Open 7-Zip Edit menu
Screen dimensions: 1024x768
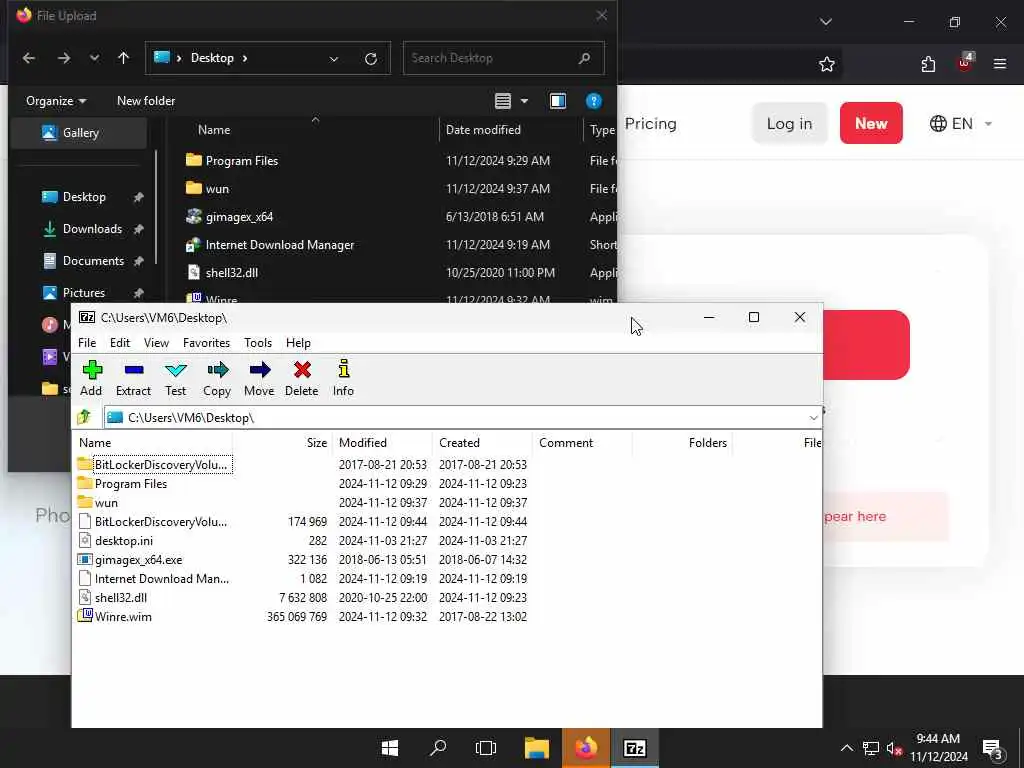click(x=120, y=343)
